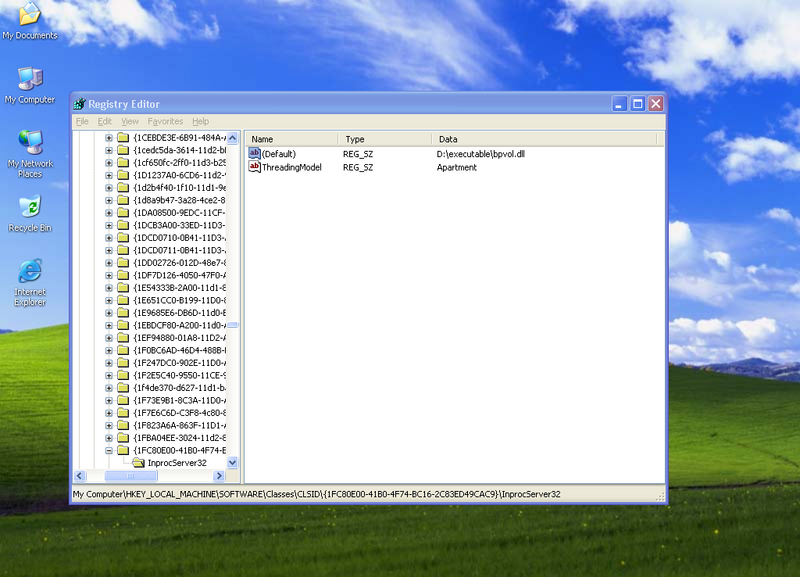This screenshot has height=577, width=800.
Task: Expand the {1f4de370-d627 key
Action: 109,388
